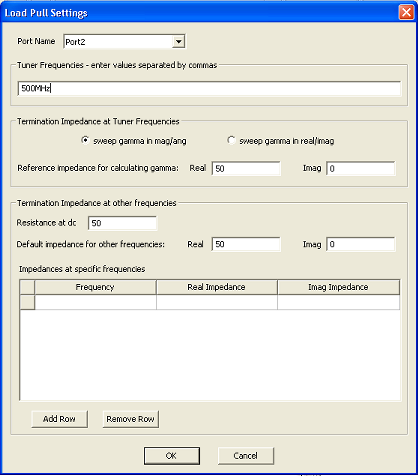Screen dimensions: 418x476
Task: Click the empty Real Impedance cell
Action: pos(217,302)
